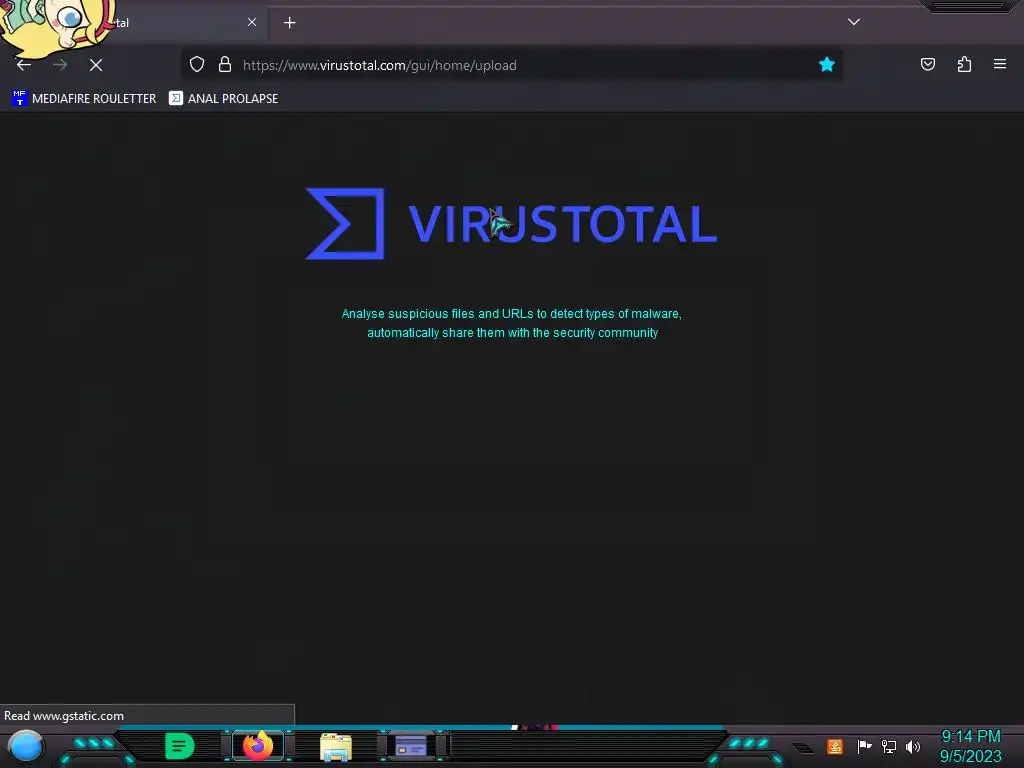
Task: Go back to the previous page
Action: click(x=24, y=65)
